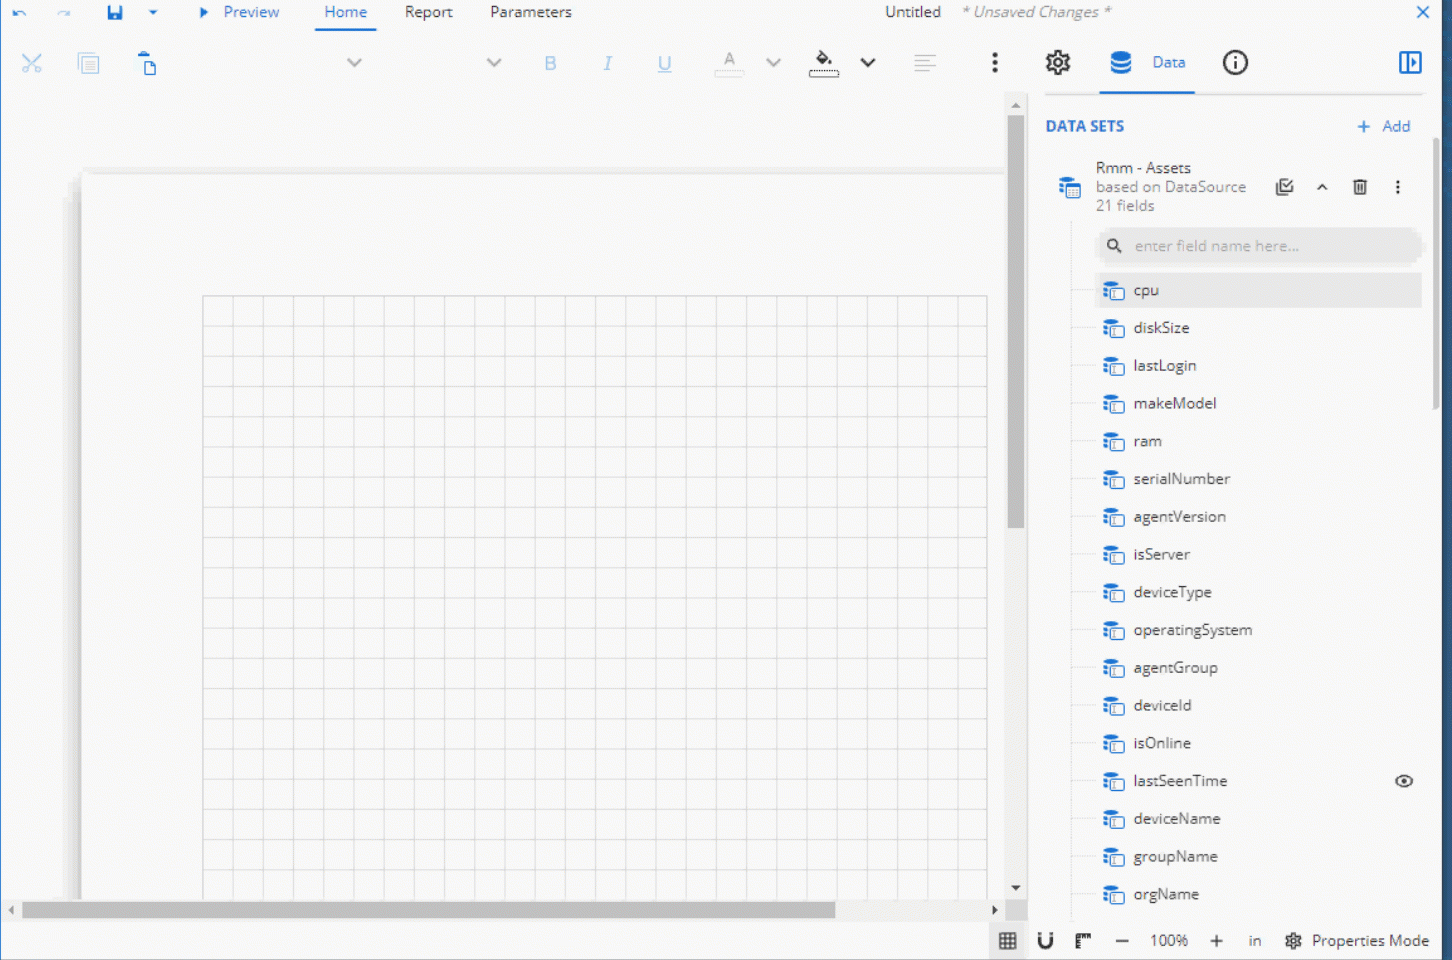Select the groupName field
This screenshot has width=1452, height=960.
click(x=1258, y=857)
